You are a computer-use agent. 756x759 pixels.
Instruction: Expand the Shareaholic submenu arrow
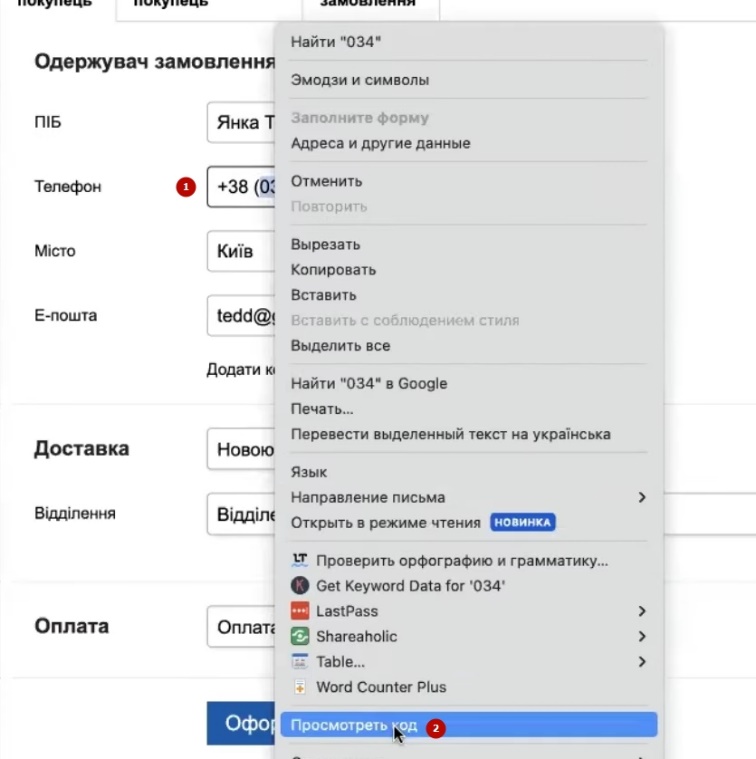(642, 636)
